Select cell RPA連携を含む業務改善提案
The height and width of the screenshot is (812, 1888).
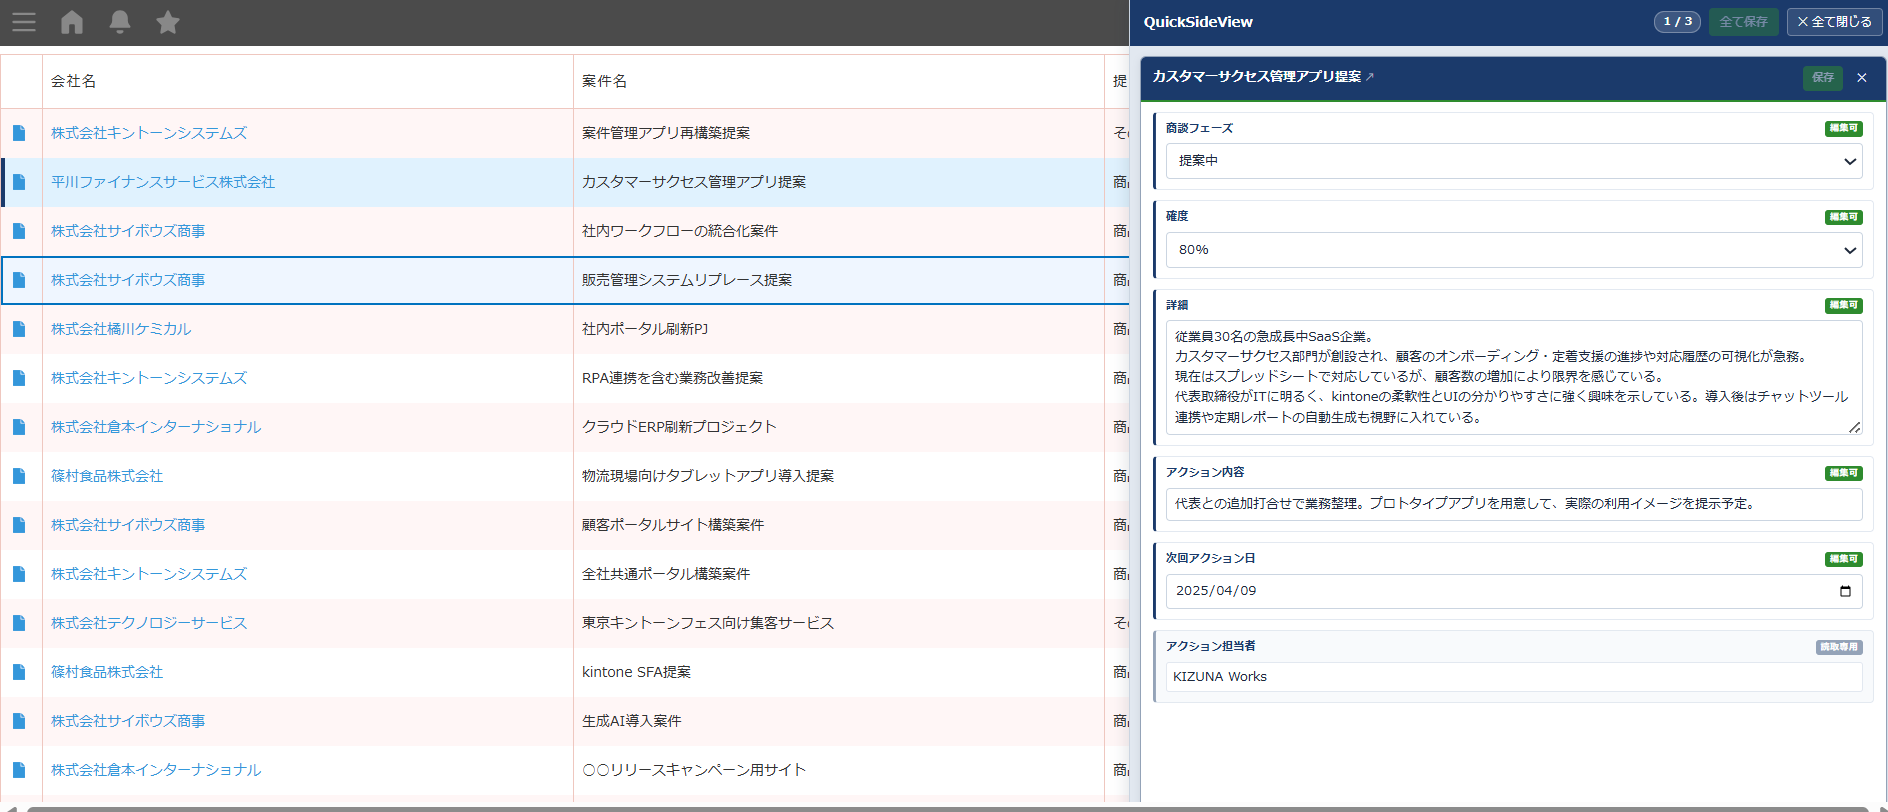[x=838, y=378]
